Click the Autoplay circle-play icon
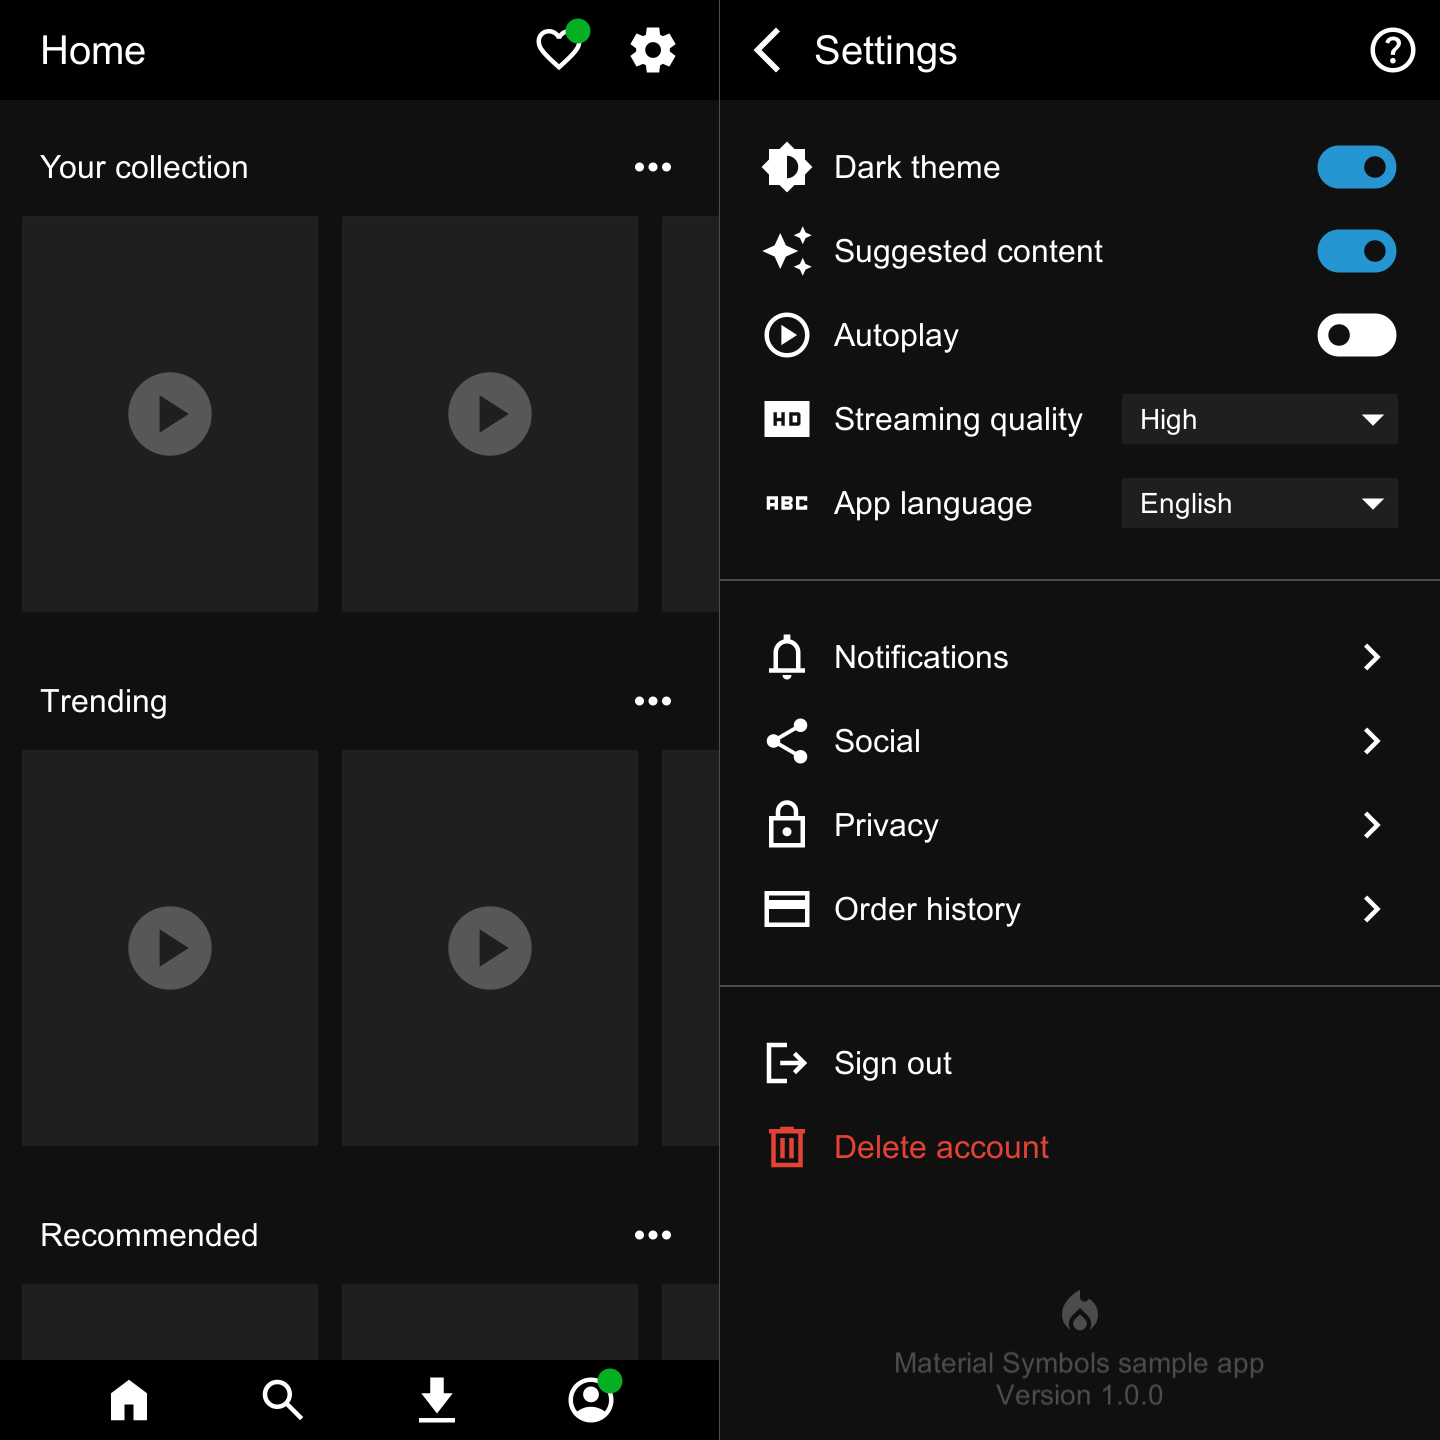1440x1440 pixels. point(787,335)
